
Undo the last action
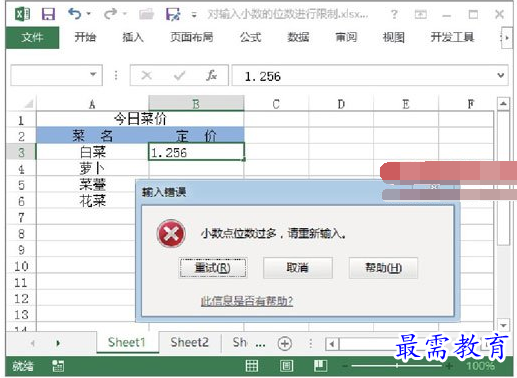coord(74,14)
